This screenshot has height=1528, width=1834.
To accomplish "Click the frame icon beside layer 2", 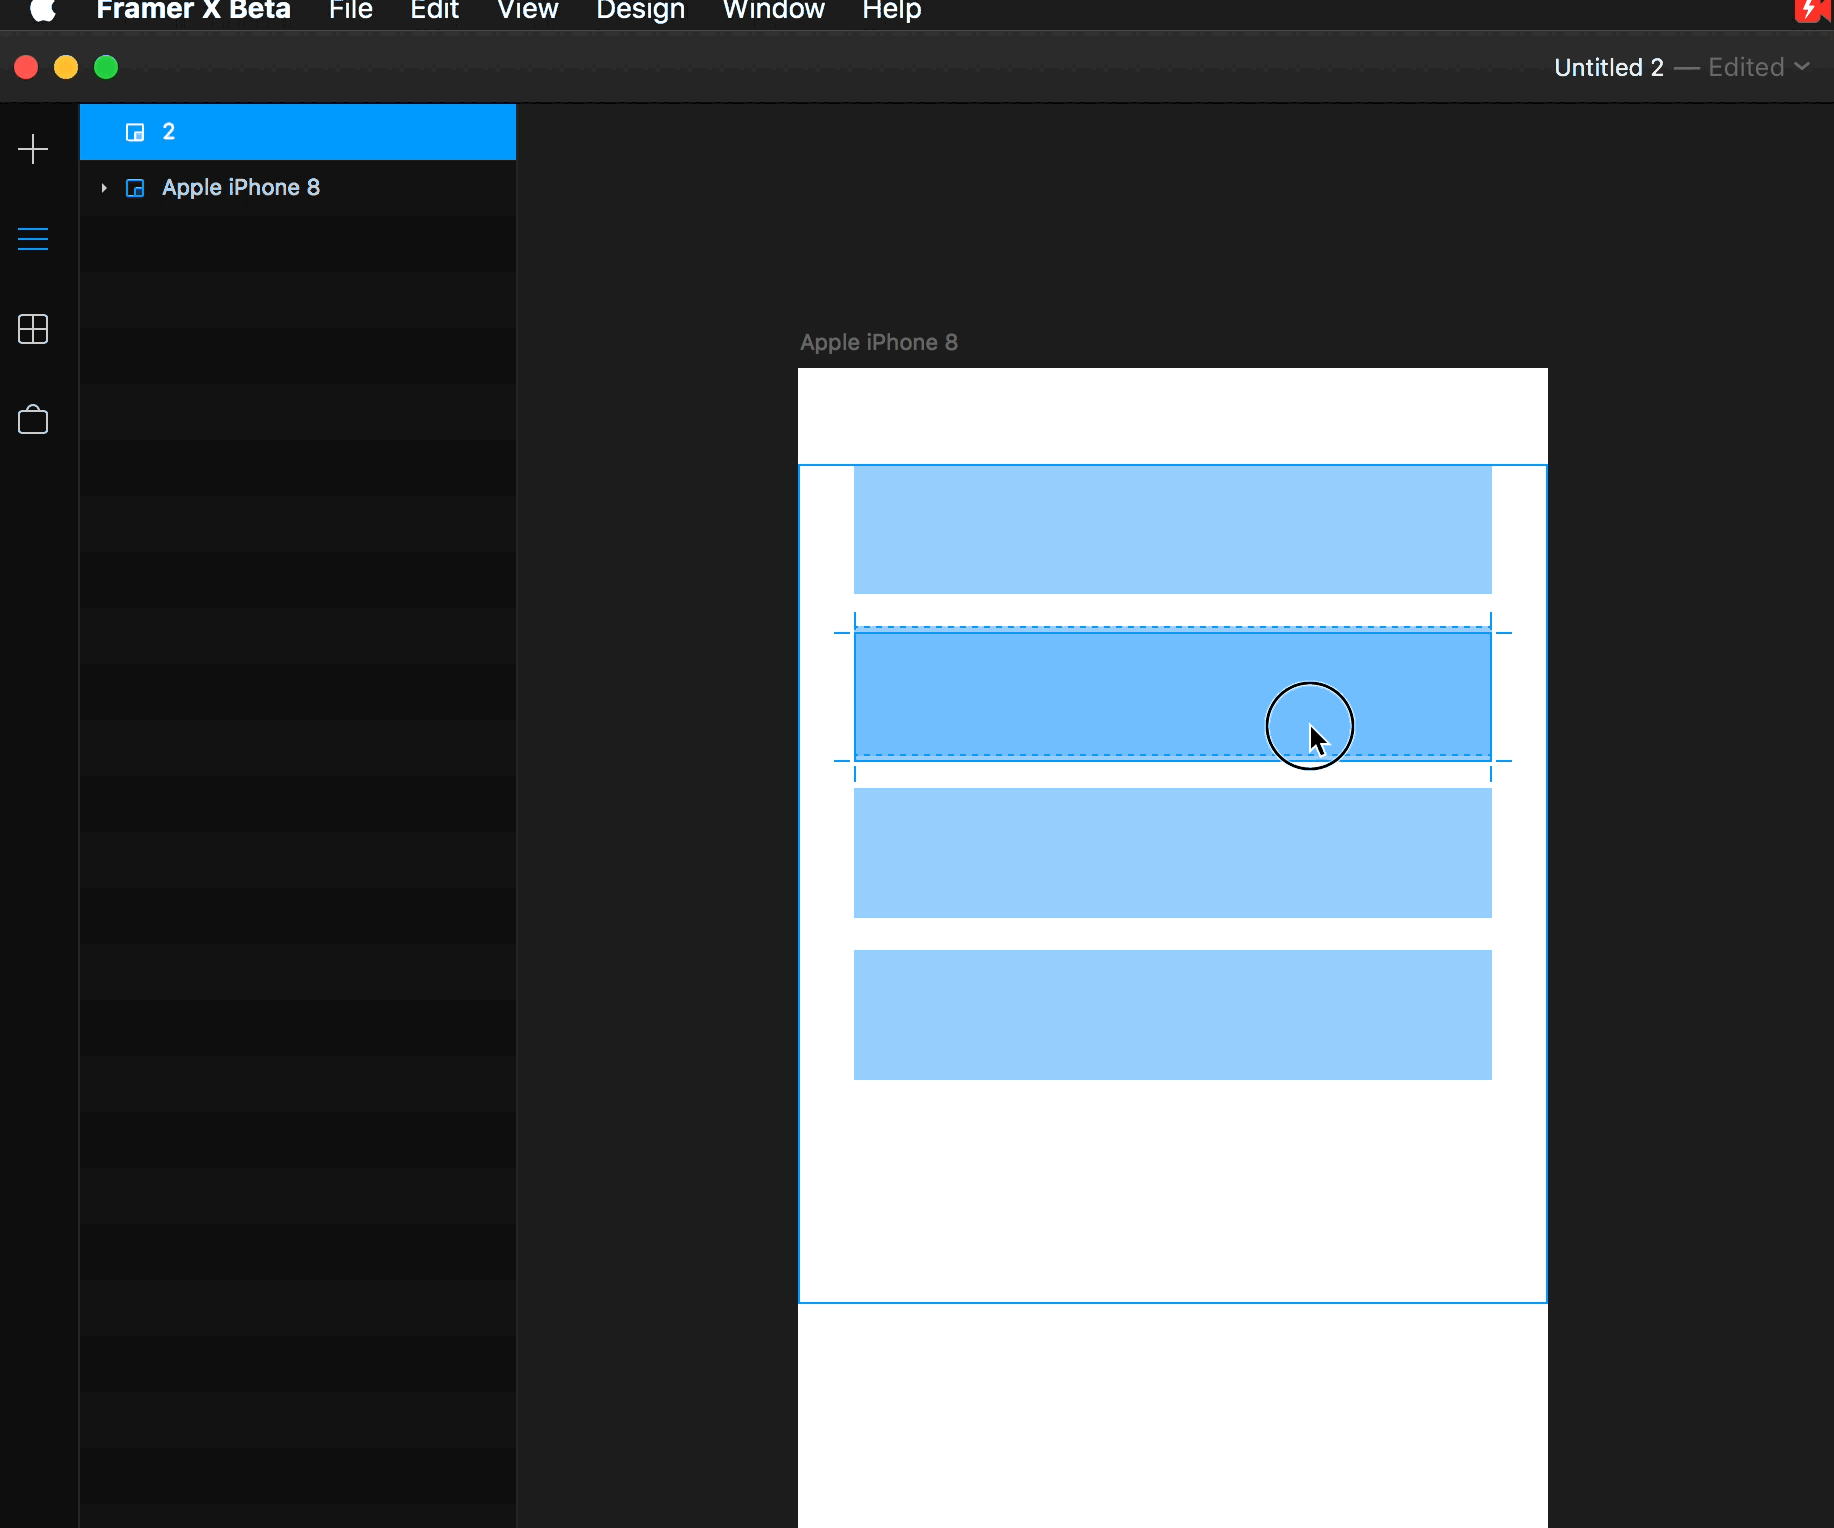I will coord(135,132).
